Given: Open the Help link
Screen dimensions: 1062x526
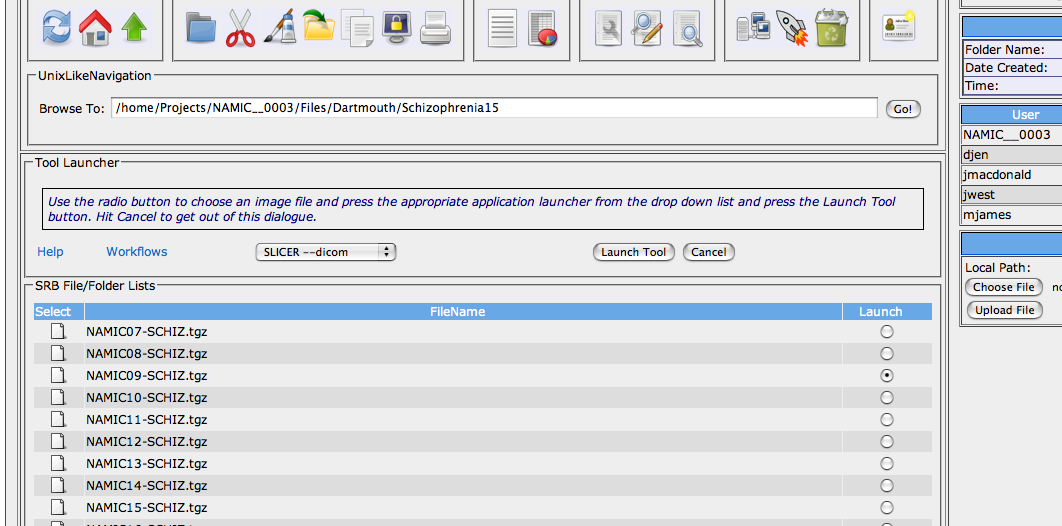Looking at the screenshot, I should tap(50, 252).
